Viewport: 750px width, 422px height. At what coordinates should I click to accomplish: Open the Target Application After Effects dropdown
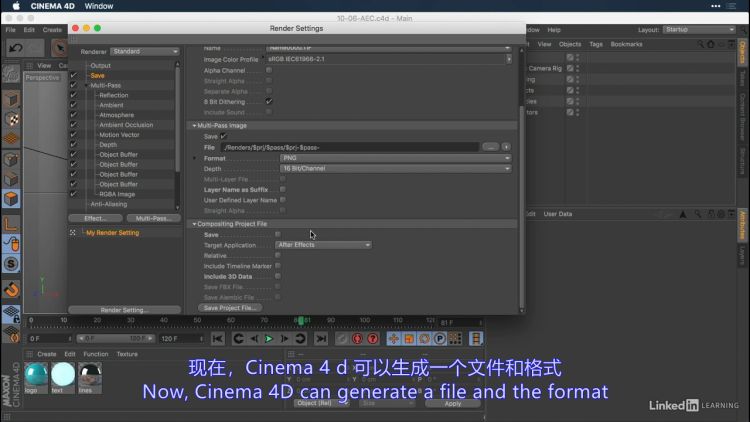coord(323,245)
